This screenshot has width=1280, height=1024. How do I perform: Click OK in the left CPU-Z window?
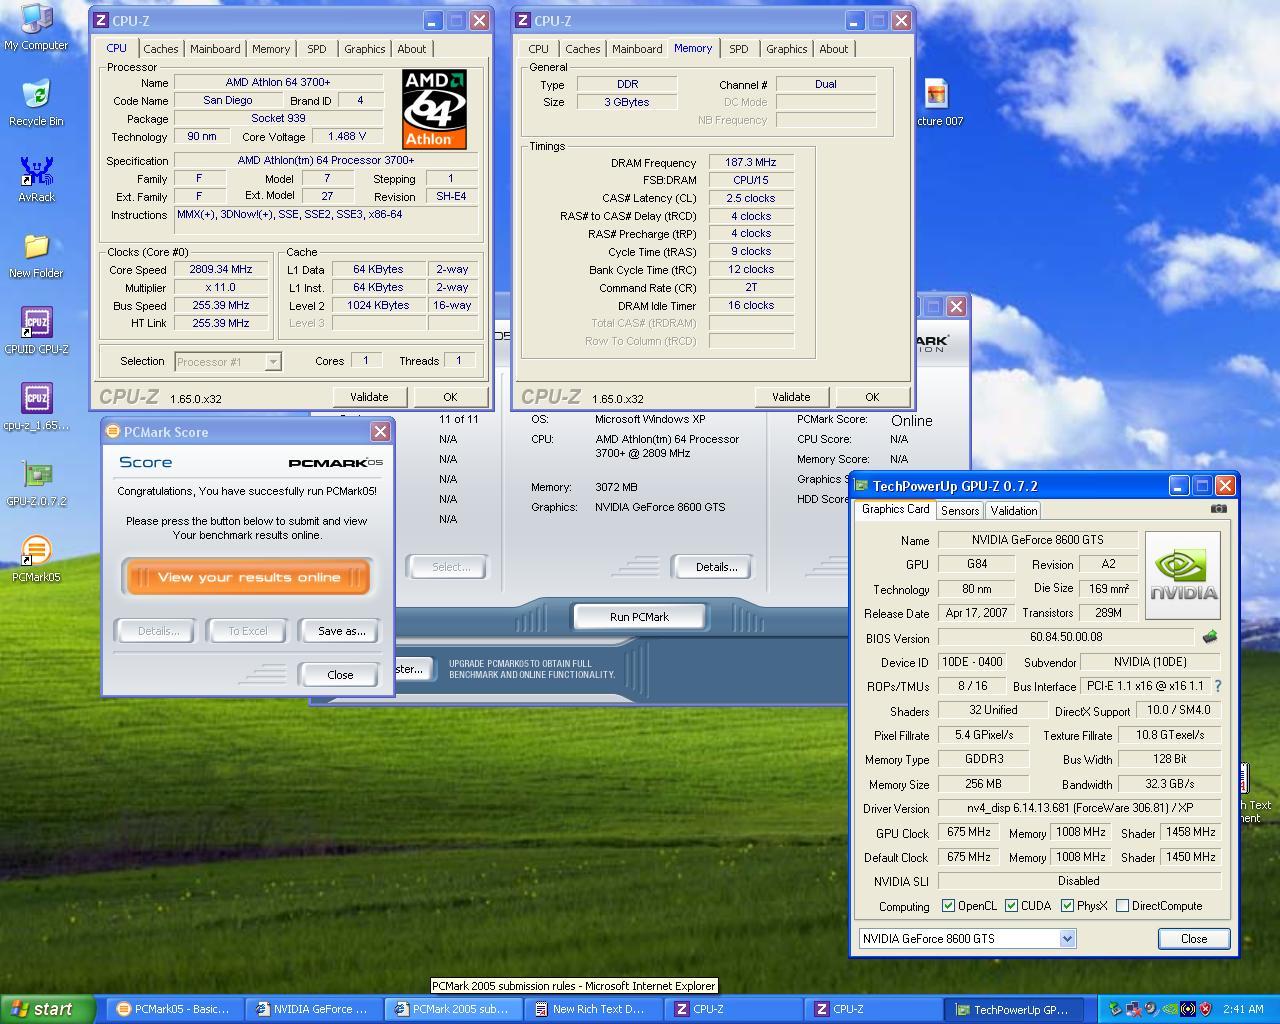(450, 397)
